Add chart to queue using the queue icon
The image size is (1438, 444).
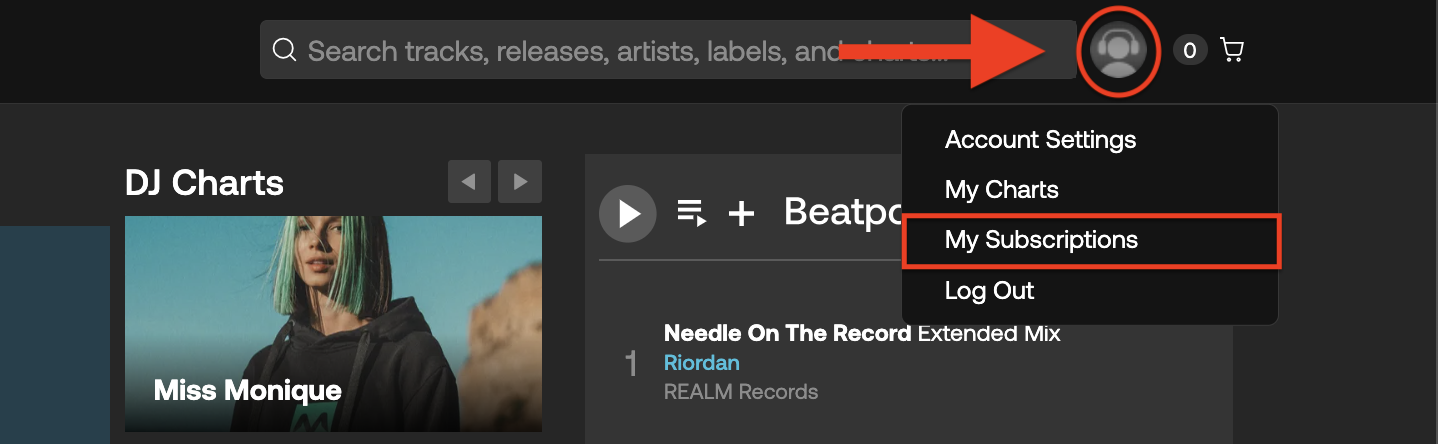(692, 213)
